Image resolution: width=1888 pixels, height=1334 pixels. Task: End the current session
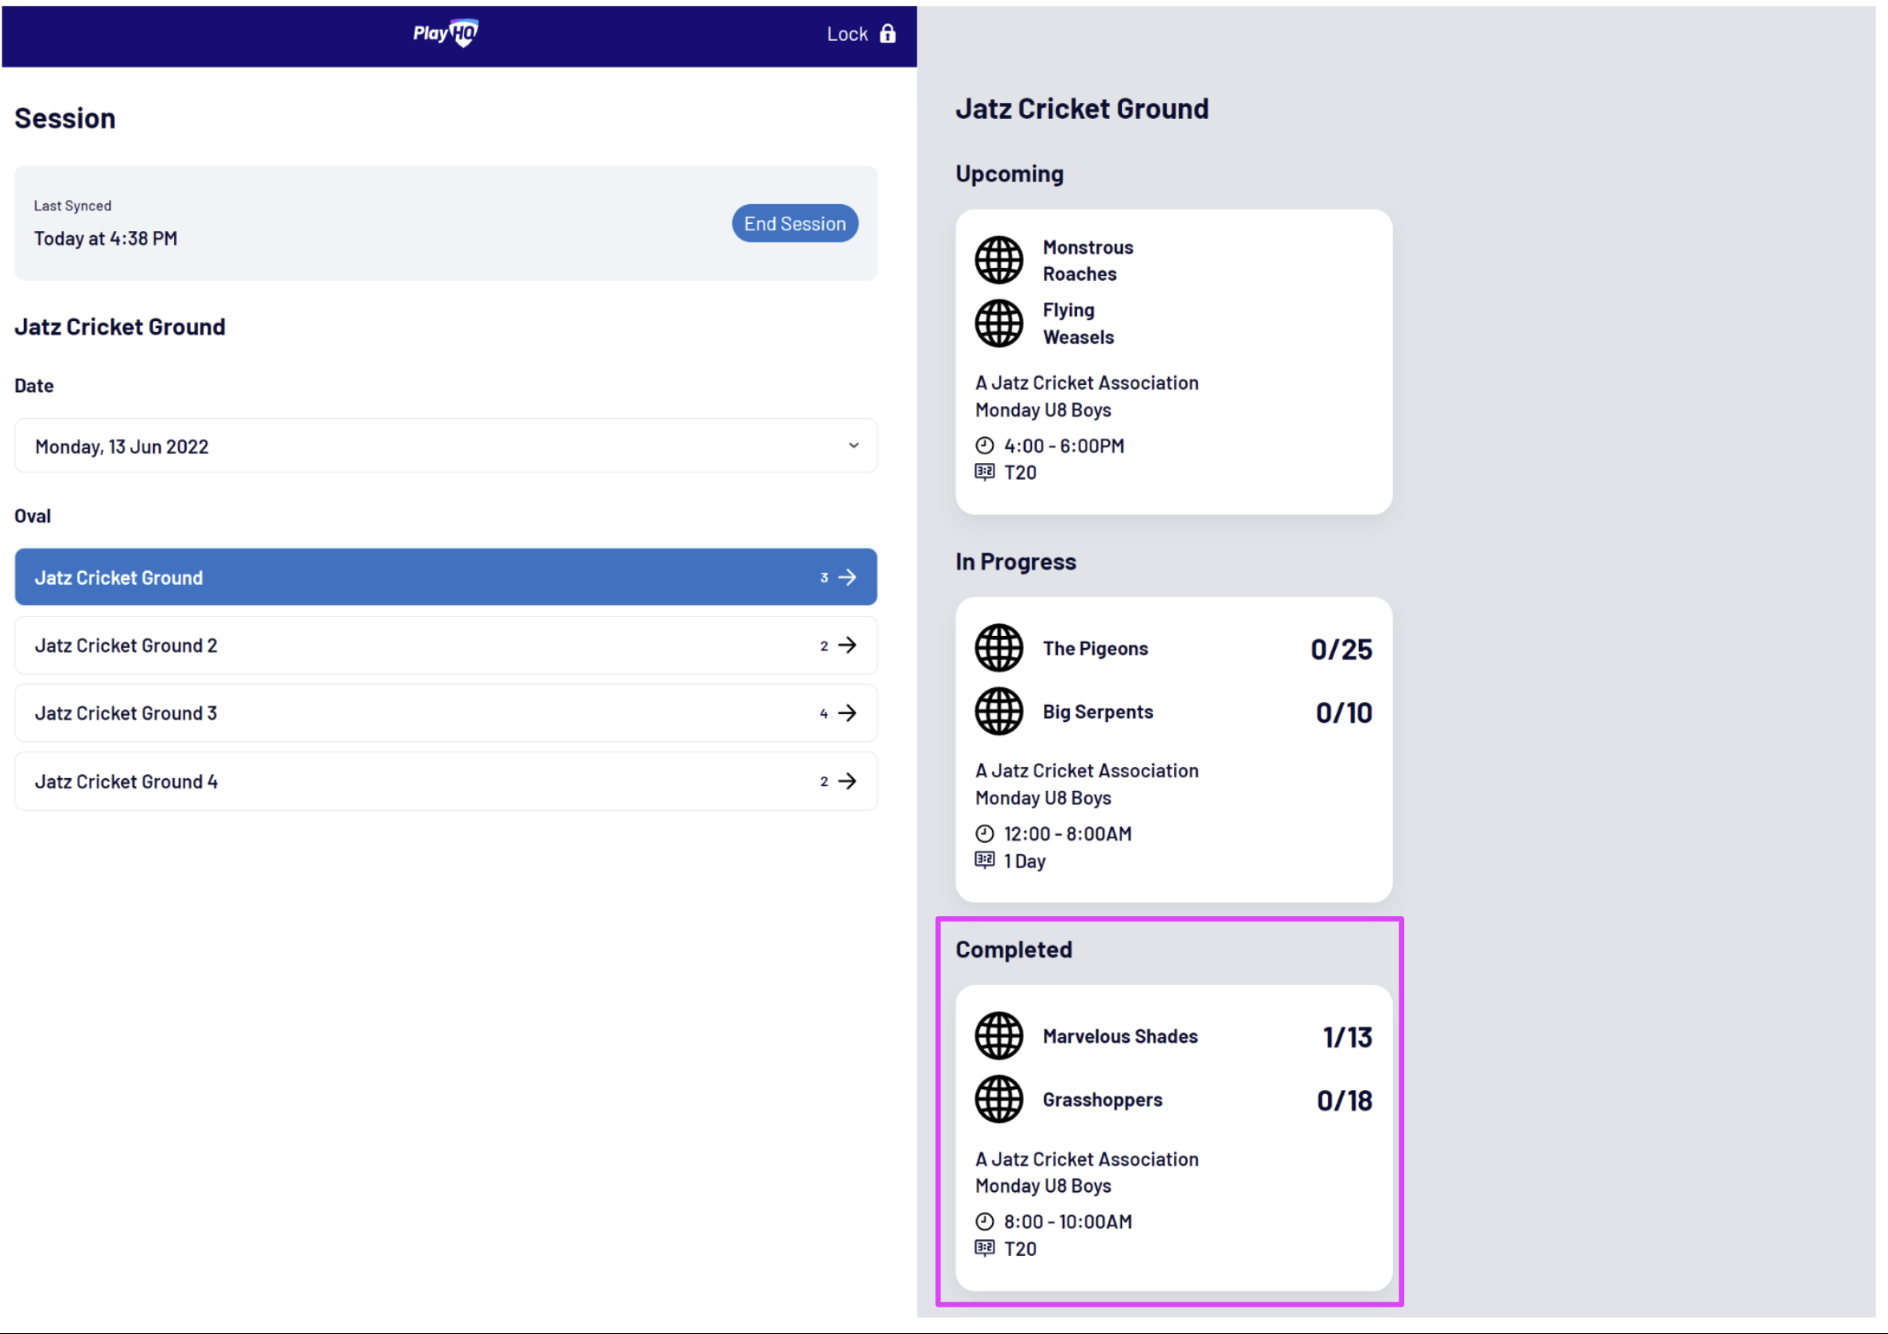click(x=795, y=223)
